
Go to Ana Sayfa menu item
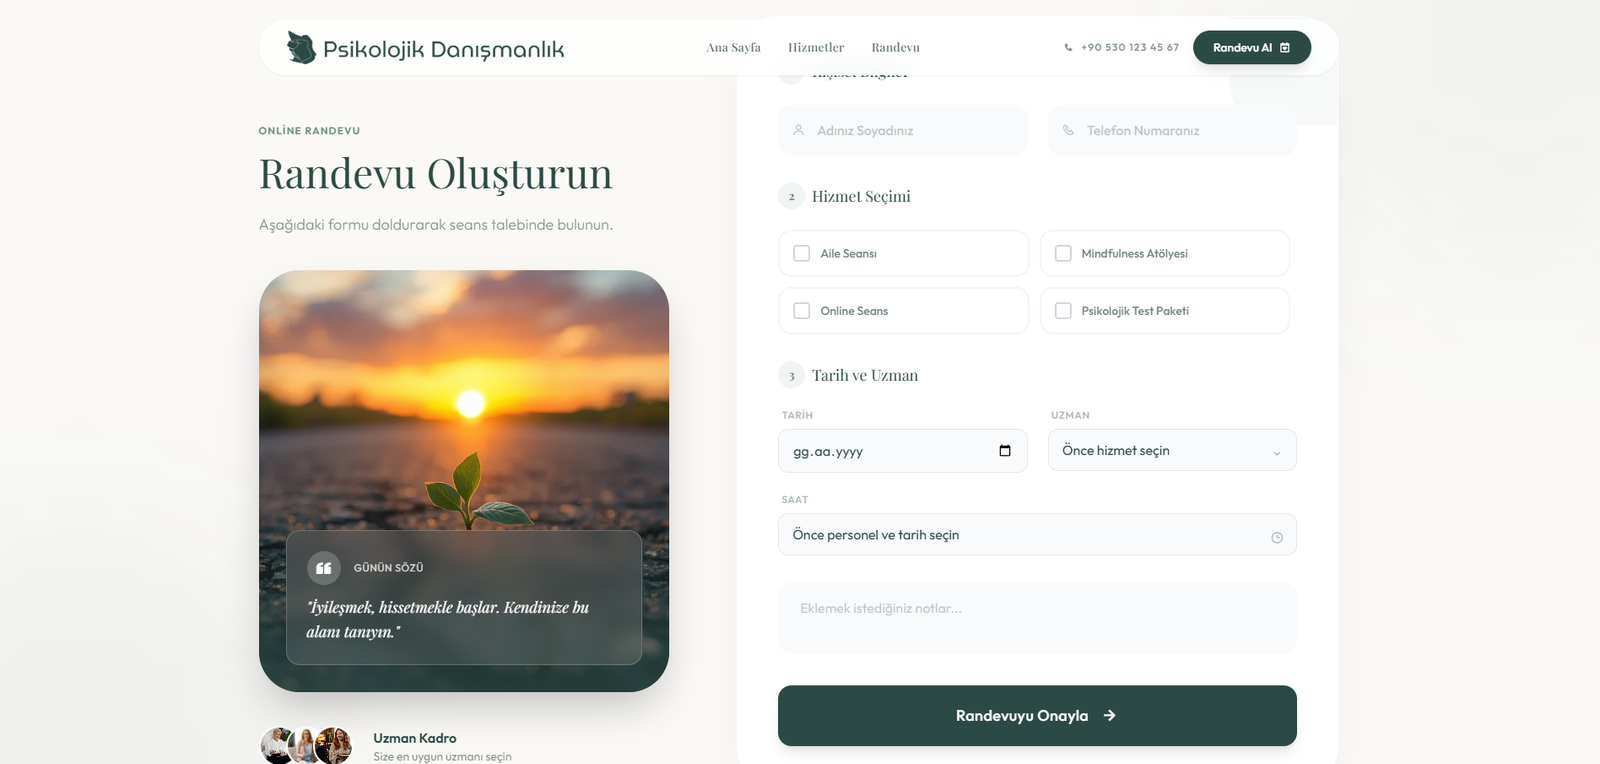pyautogui.click(x=733, y=47)
